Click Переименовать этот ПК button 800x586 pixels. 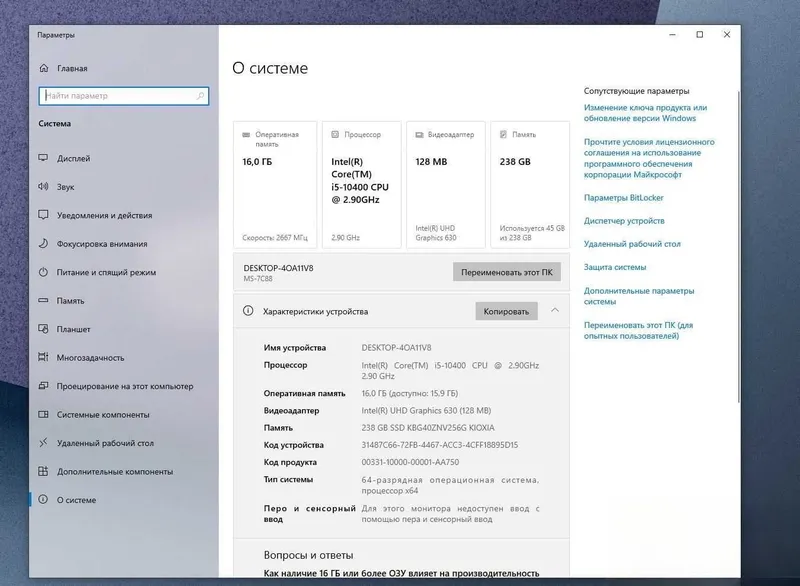click(507, 272)
